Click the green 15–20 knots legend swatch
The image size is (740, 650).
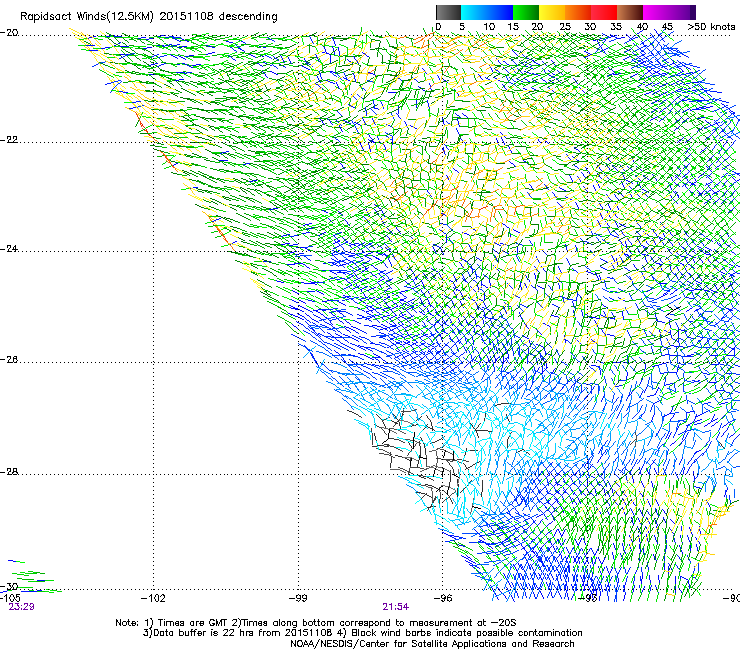(x=526, y=12)
